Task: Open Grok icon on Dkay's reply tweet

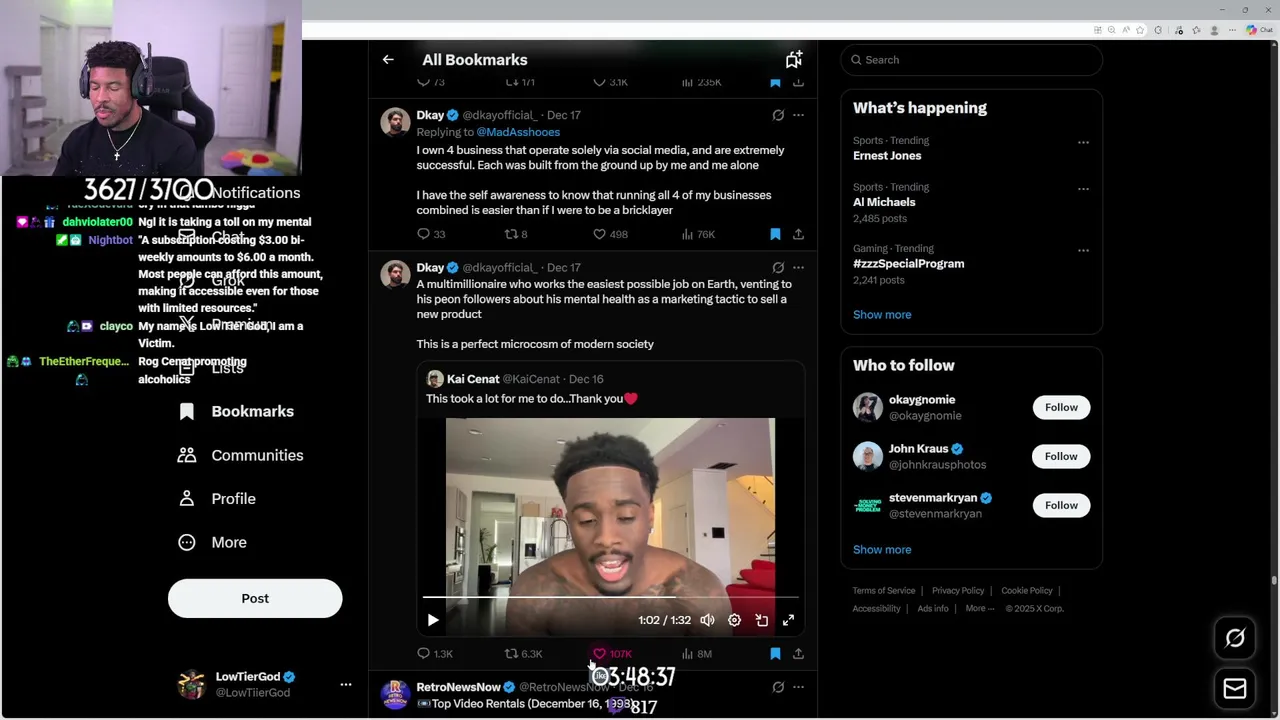Action: (778, 115)
